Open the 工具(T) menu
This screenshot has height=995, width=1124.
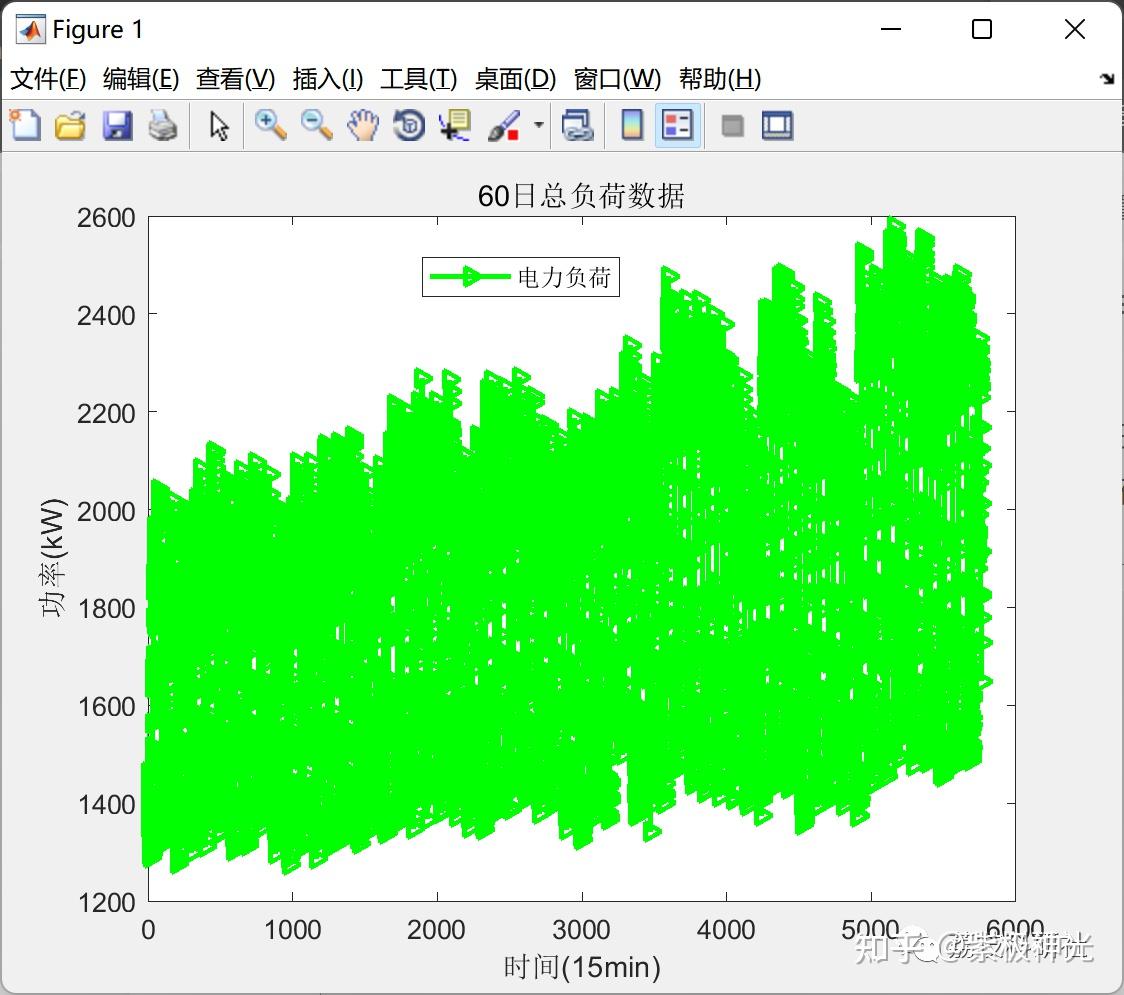point(418,79)
